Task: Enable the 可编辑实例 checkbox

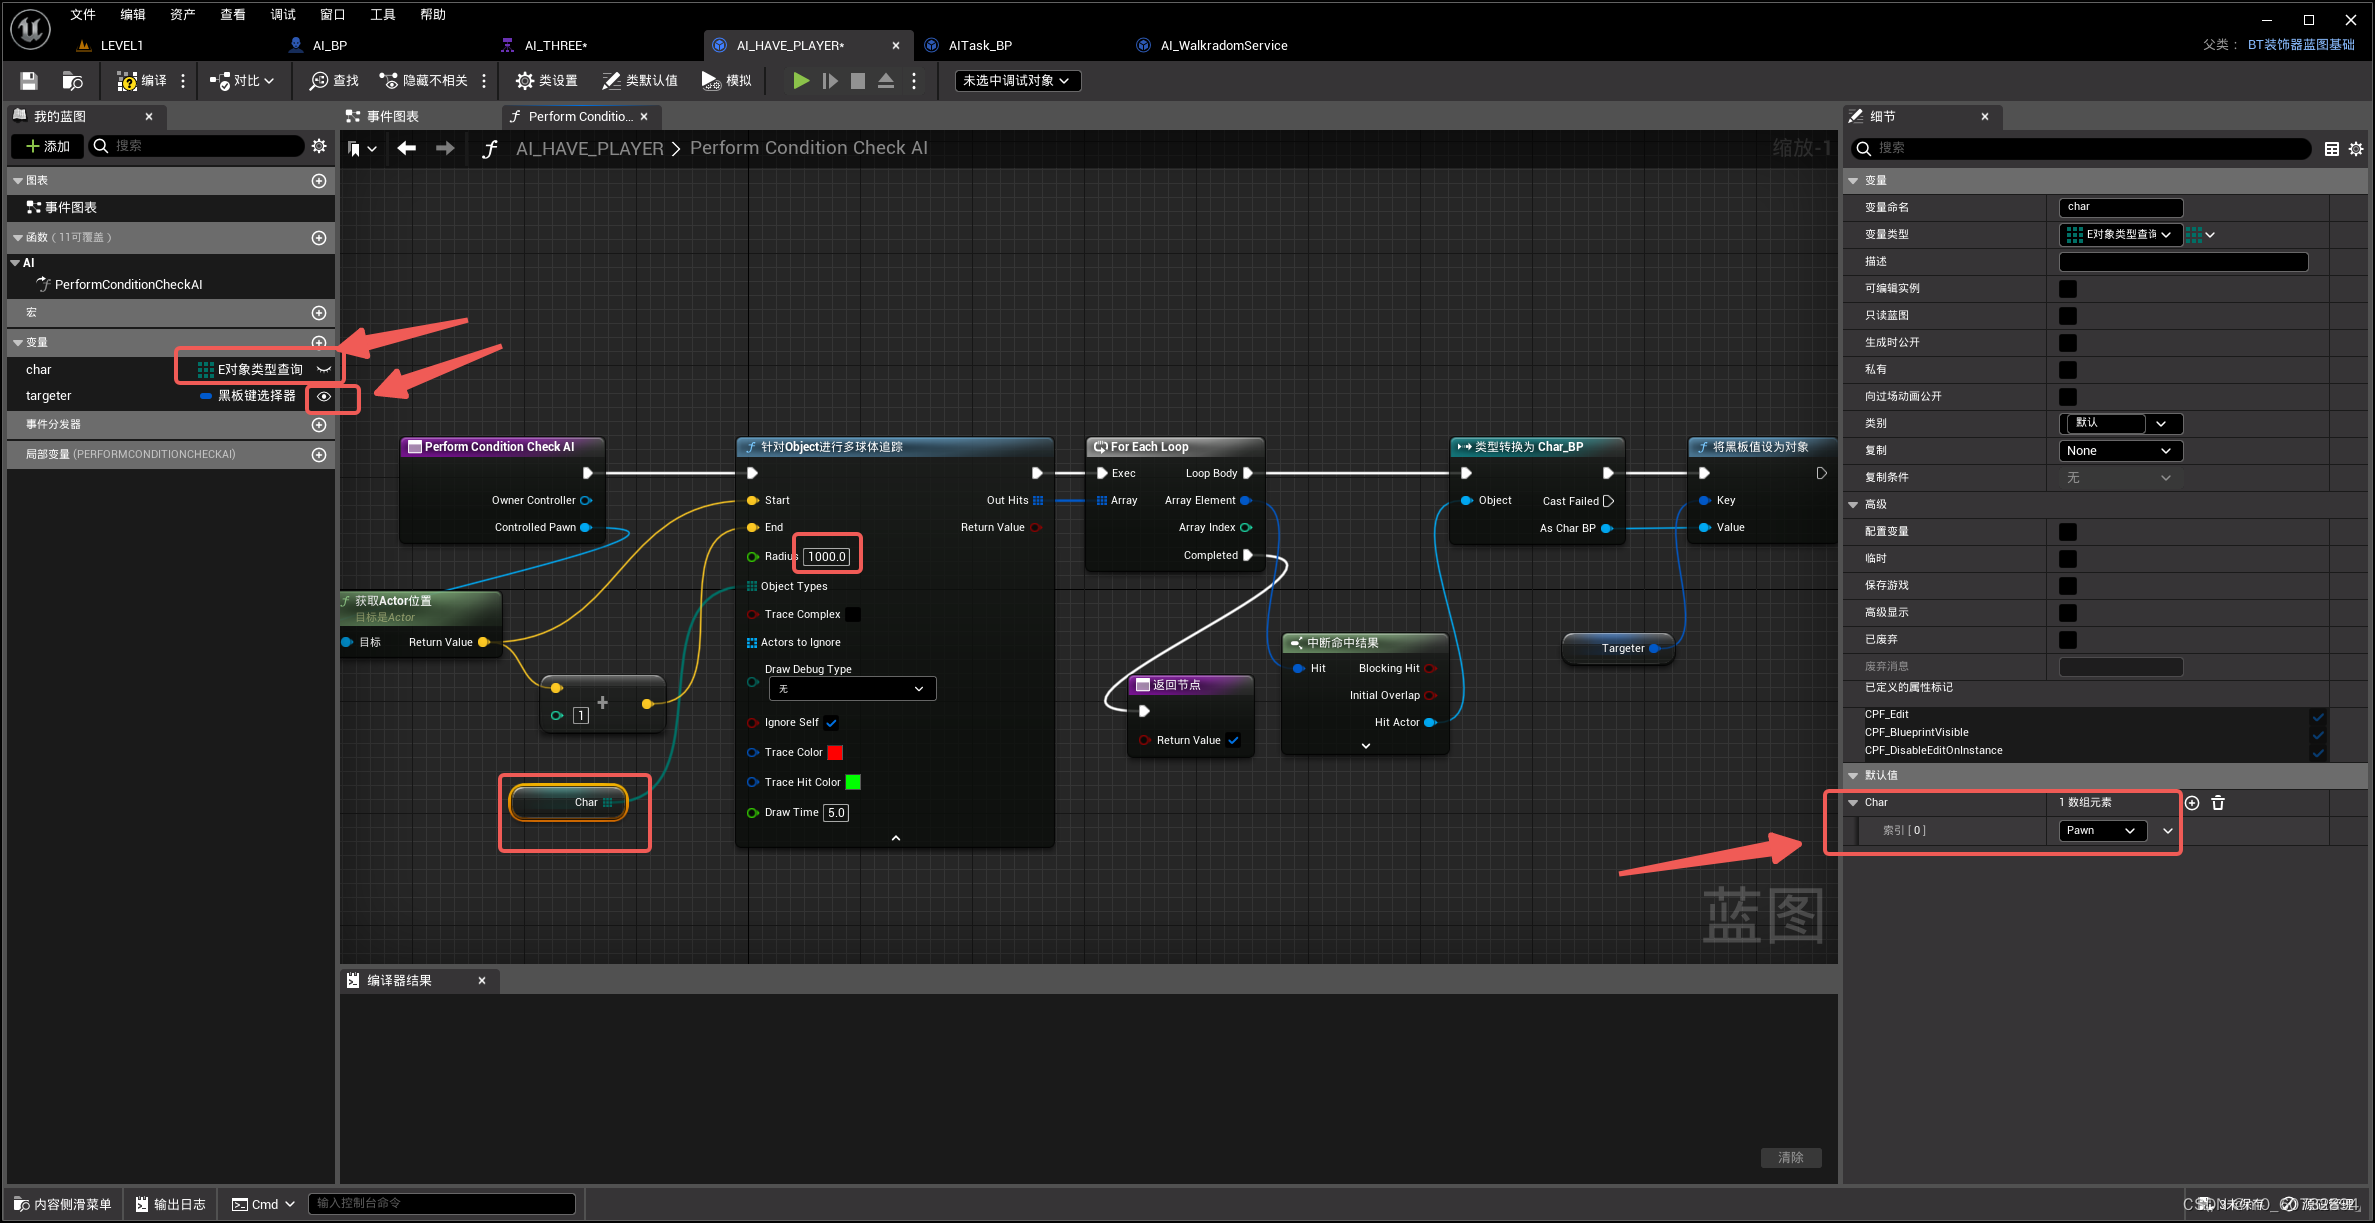Action: point(2067,288)
